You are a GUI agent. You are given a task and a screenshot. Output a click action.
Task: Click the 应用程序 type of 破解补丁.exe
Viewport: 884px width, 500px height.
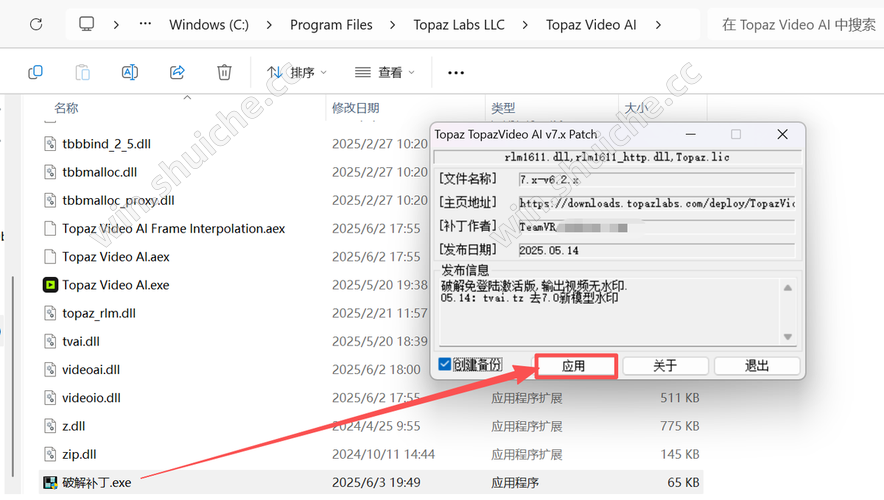(515, 483)
